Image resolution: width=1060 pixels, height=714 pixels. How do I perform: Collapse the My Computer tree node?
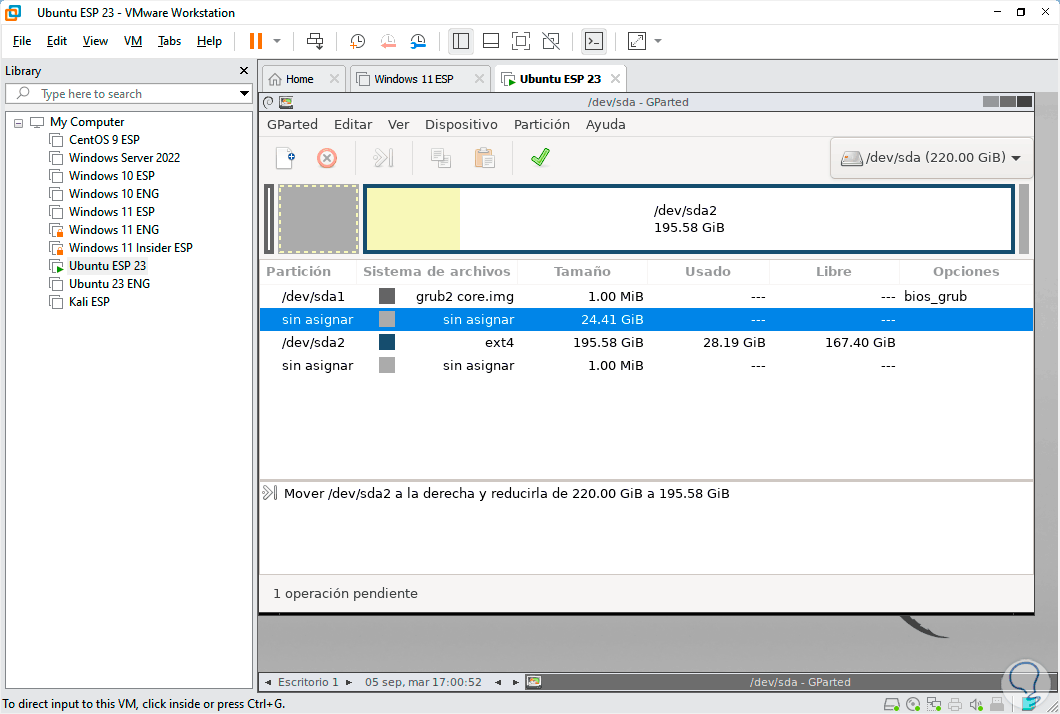(x=18, y=123)
